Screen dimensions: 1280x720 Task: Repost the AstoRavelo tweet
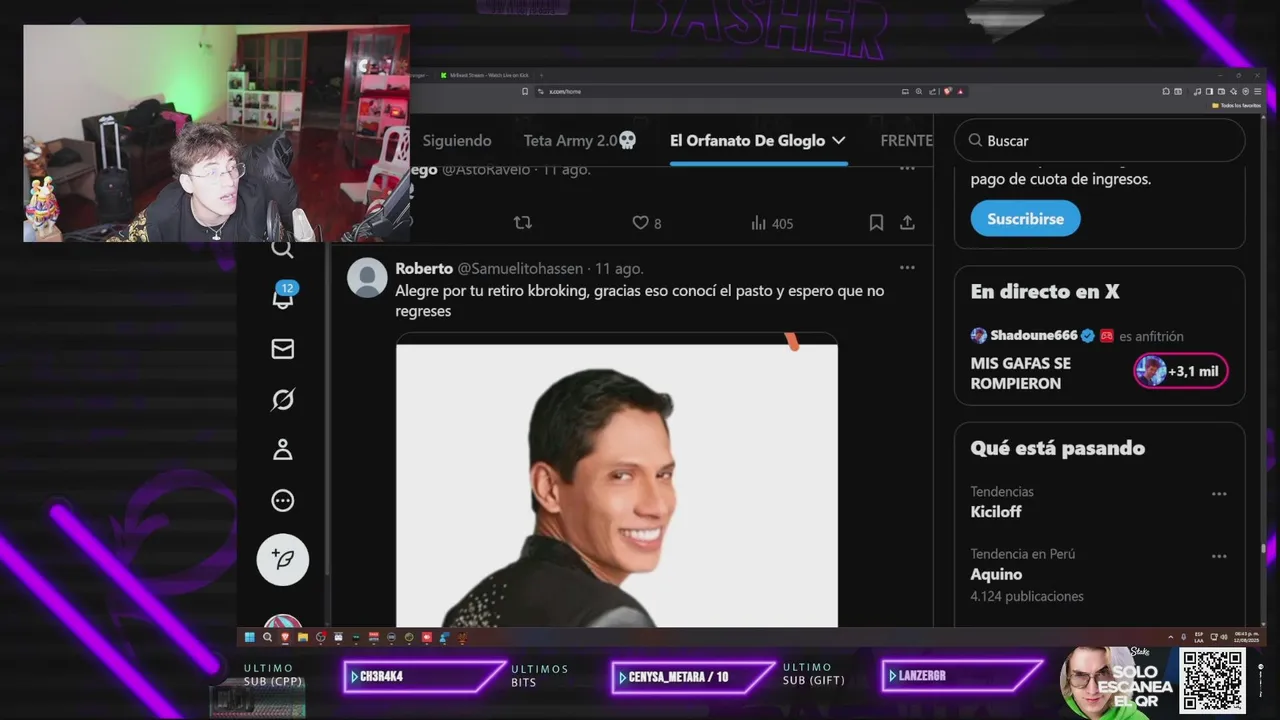(522, 223)
